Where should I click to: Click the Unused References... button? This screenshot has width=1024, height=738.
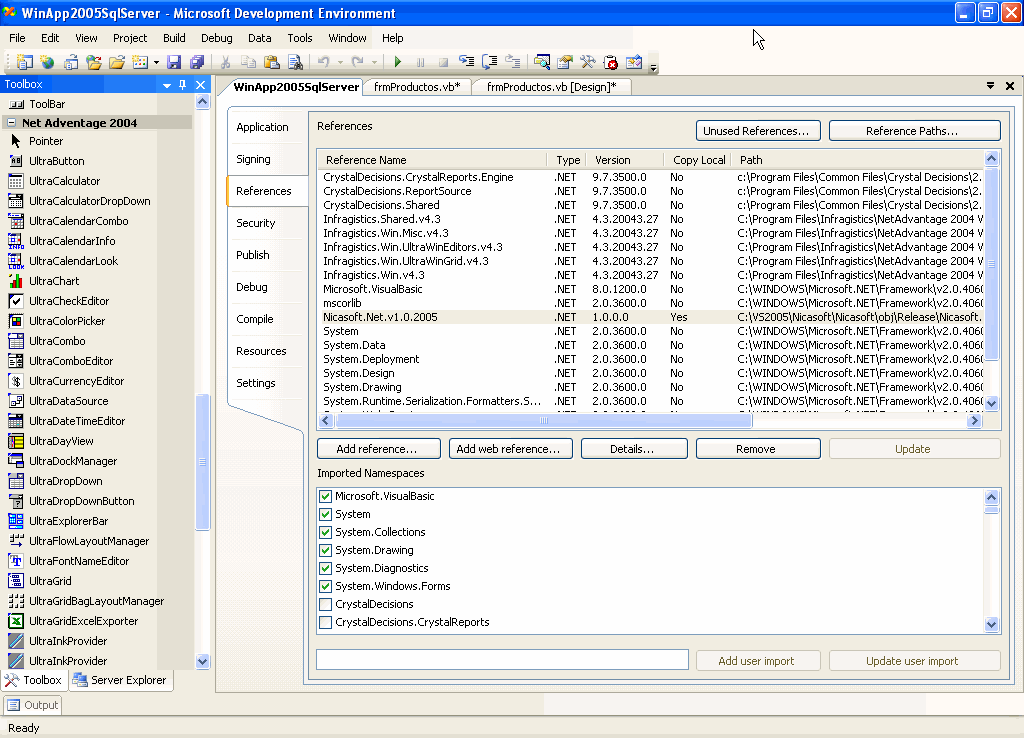[757, 131]
